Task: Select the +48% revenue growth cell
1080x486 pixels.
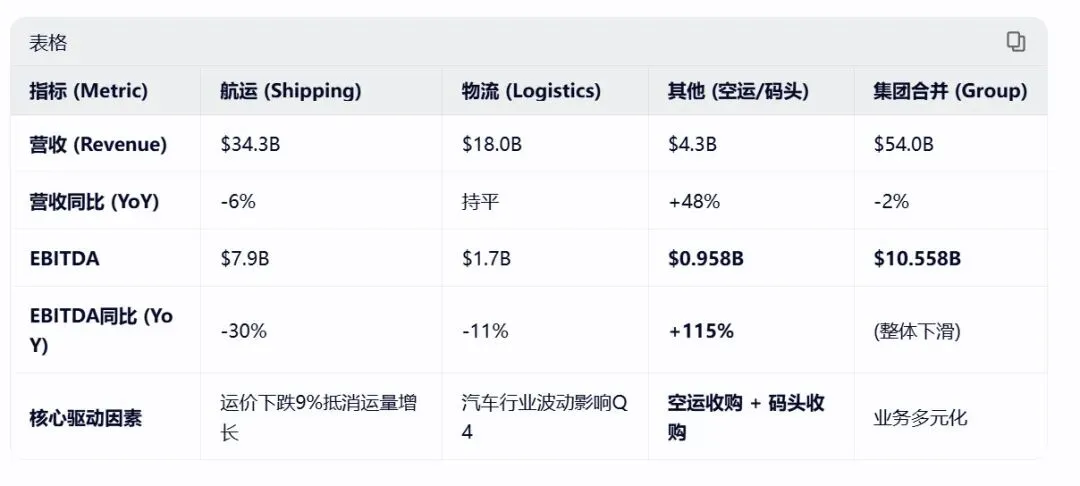Action: point(694,201)
